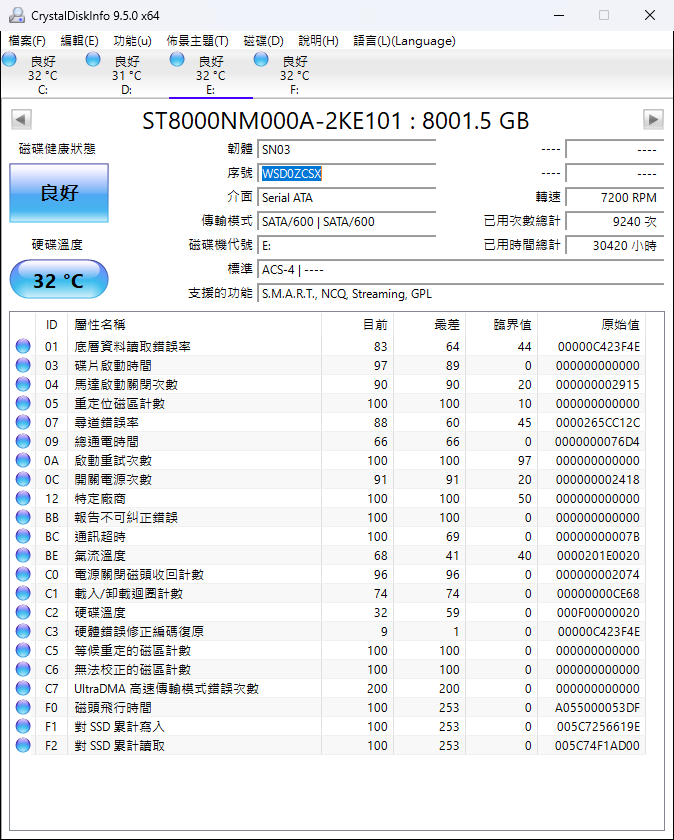Screen dimensions: 674x840
Task: Click the transfer mode field SATA/600
Action: tap(347, 221)
